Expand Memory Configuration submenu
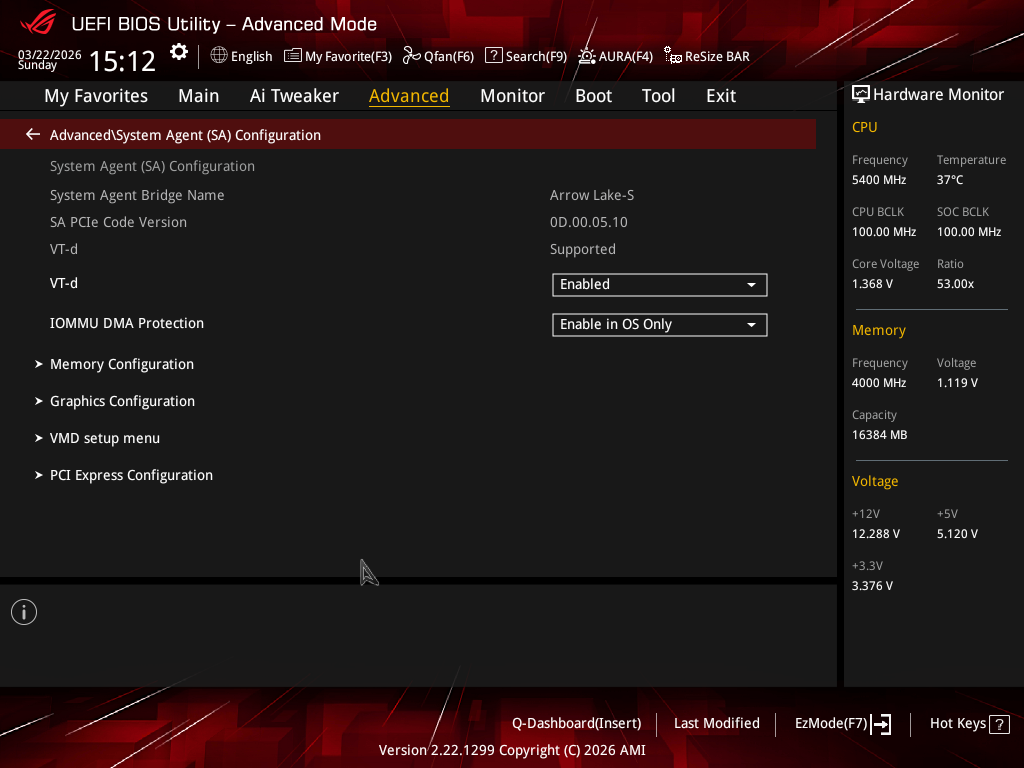1024x768 pixels. pyautogui.click(x=121, y=364)
